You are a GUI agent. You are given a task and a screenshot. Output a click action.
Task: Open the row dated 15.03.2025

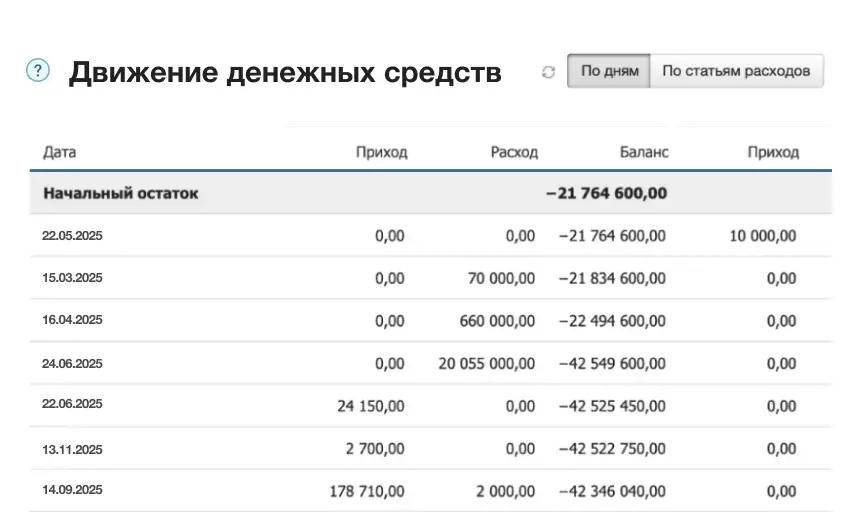[x=431, y=278]
